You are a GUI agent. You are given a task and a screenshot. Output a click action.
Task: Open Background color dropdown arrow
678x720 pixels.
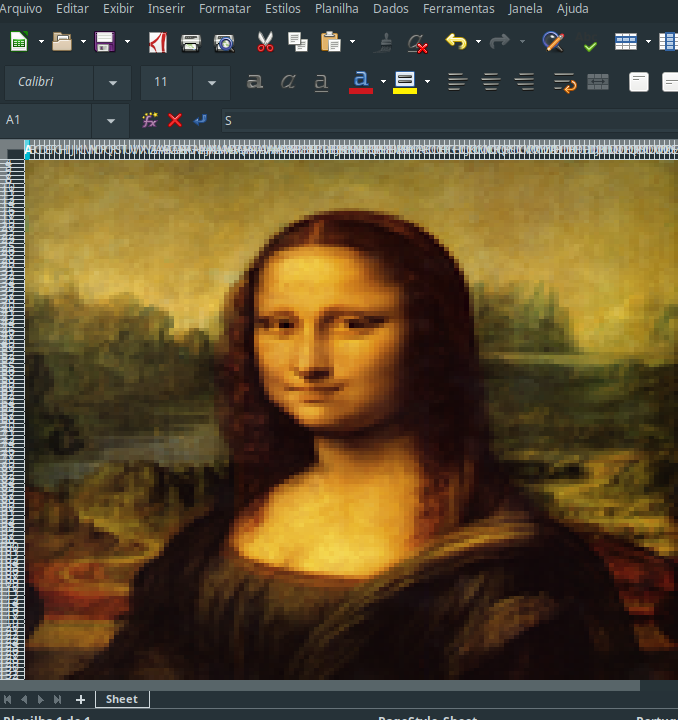427,82
